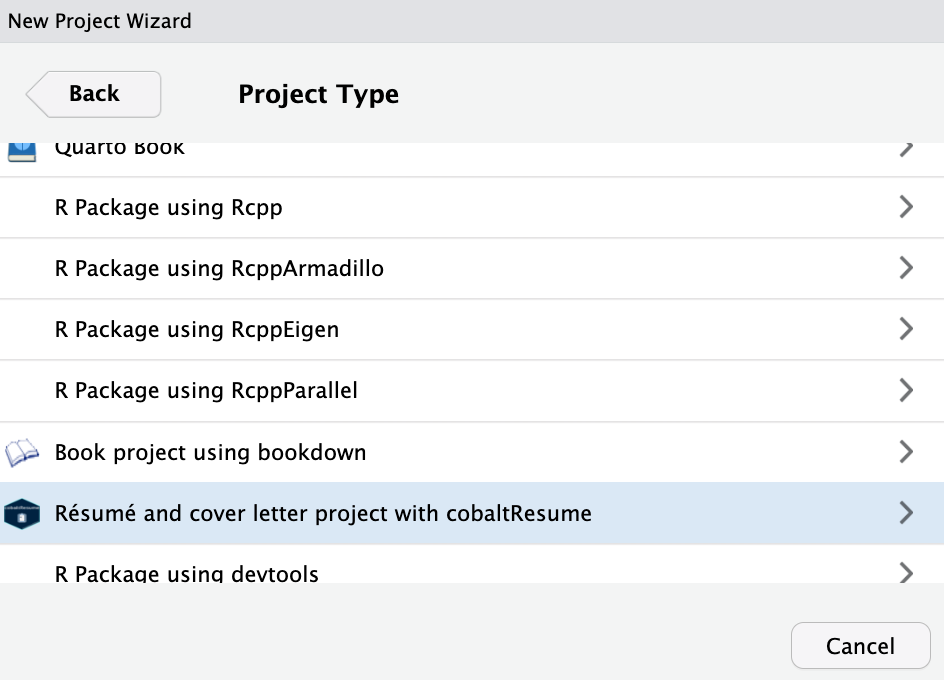
Task: Open the chevron for R Package using Rcpp
Action: tap(906, 207)
